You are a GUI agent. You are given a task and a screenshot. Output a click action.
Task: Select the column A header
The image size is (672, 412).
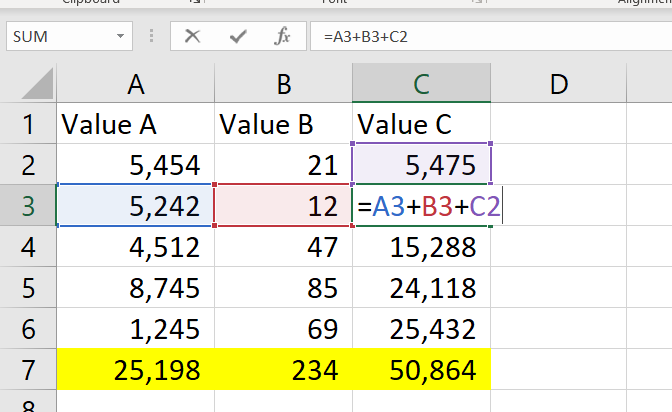pyautogui.click(x=135, y=85)
